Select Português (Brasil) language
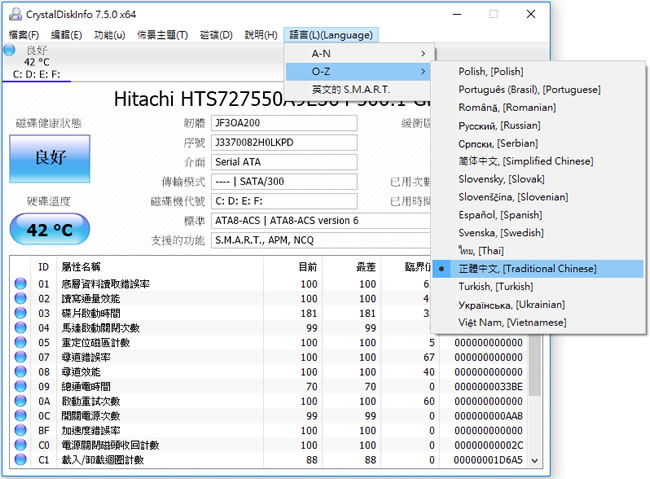Viewport: 650px width, 479px height. coord(538,90)
